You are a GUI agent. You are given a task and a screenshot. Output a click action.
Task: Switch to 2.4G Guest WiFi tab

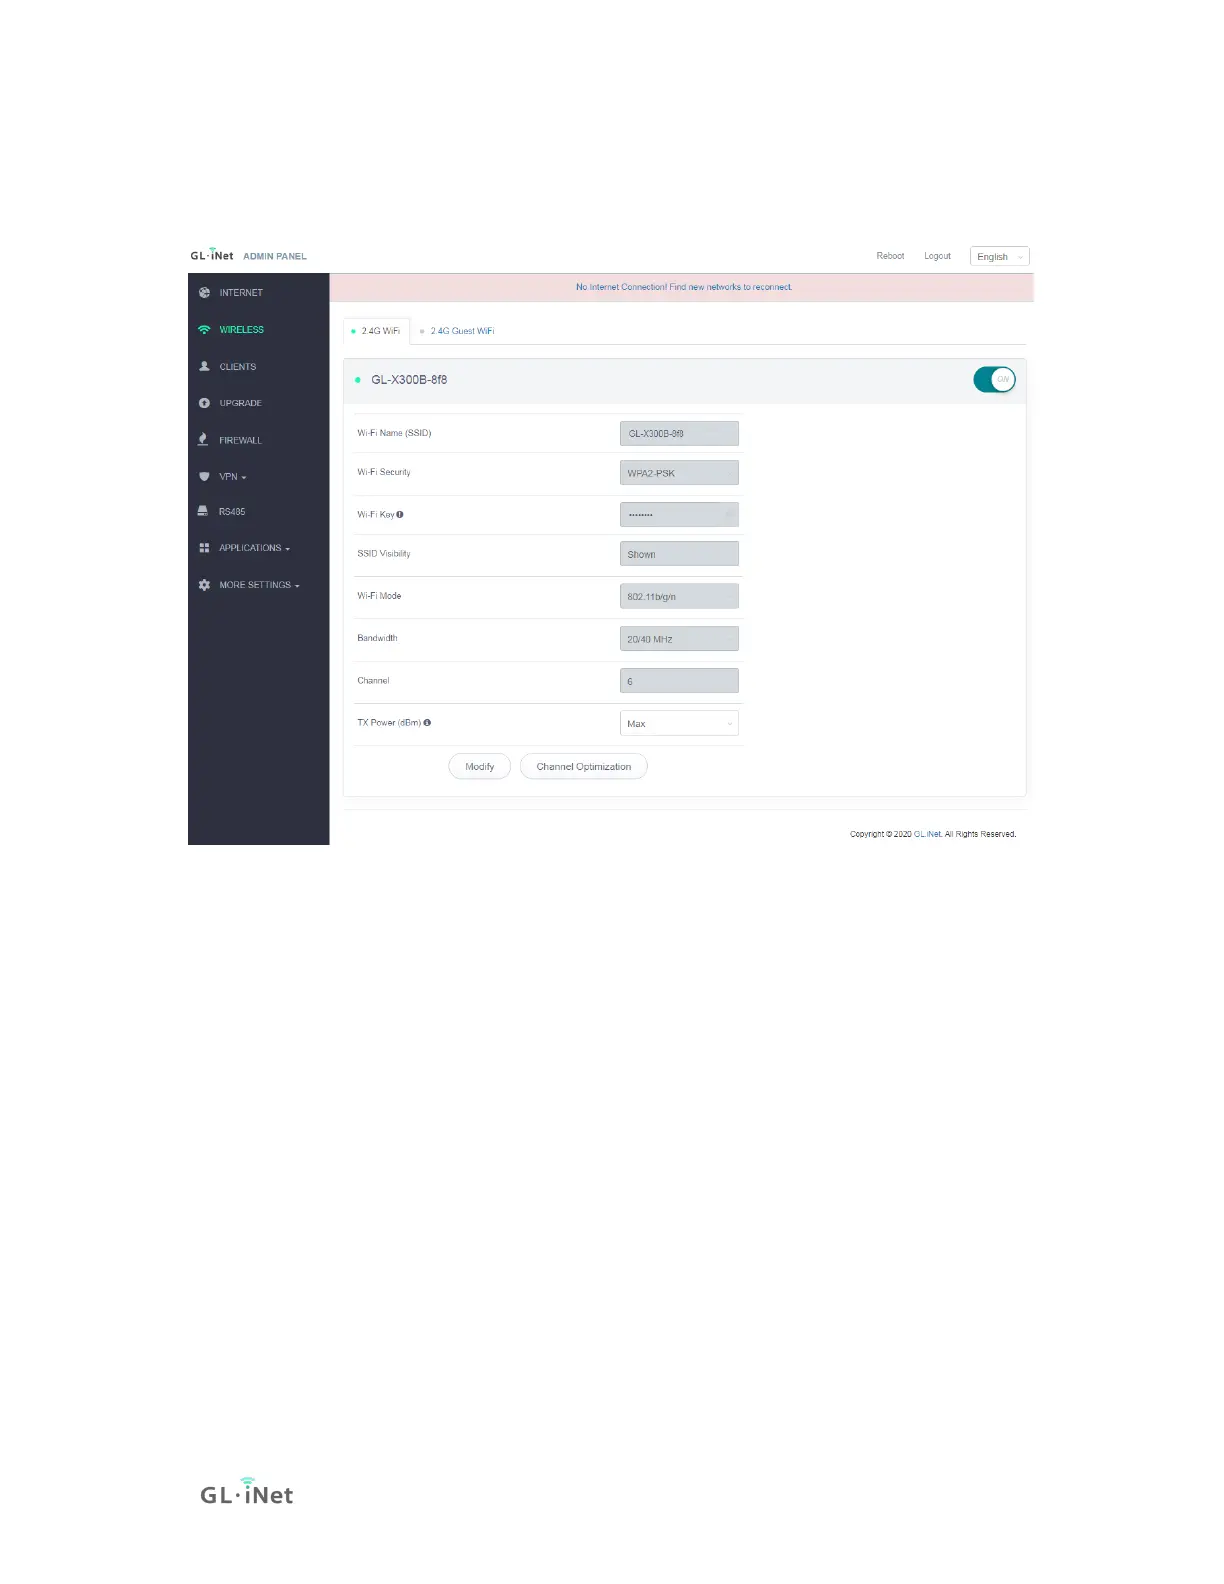[x=457, y=331]
